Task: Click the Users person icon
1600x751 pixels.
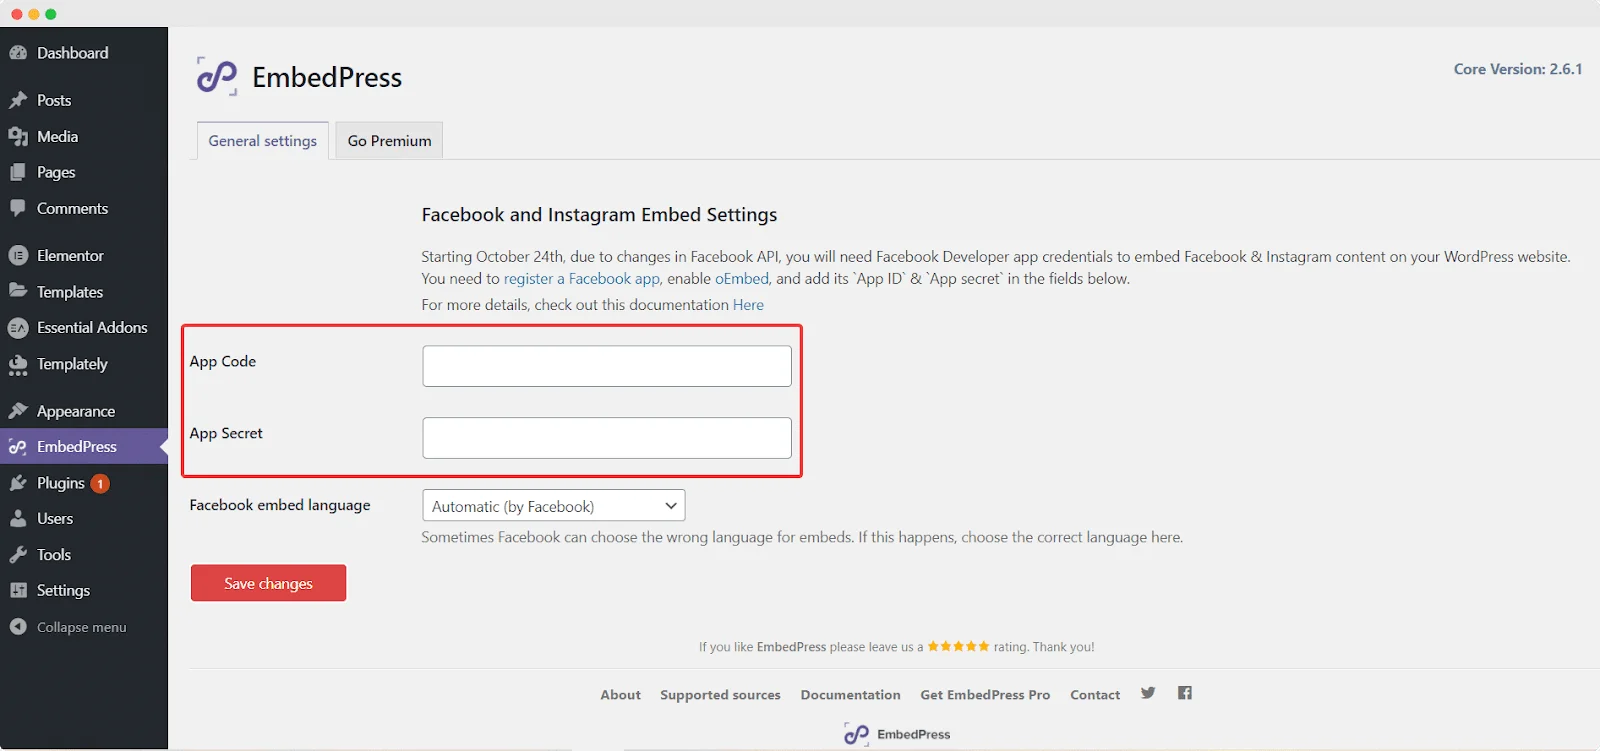Action: tap(18, 519)
